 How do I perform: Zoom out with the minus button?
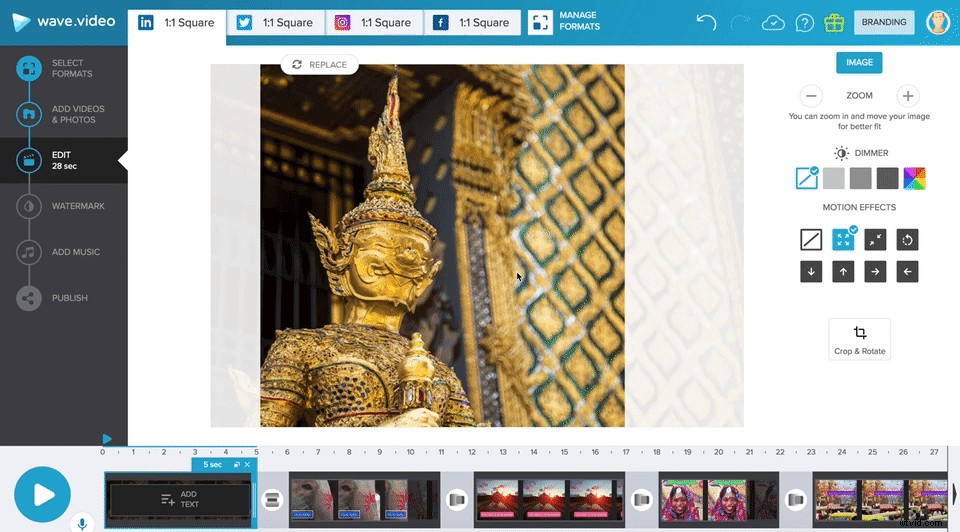(811, 96)
